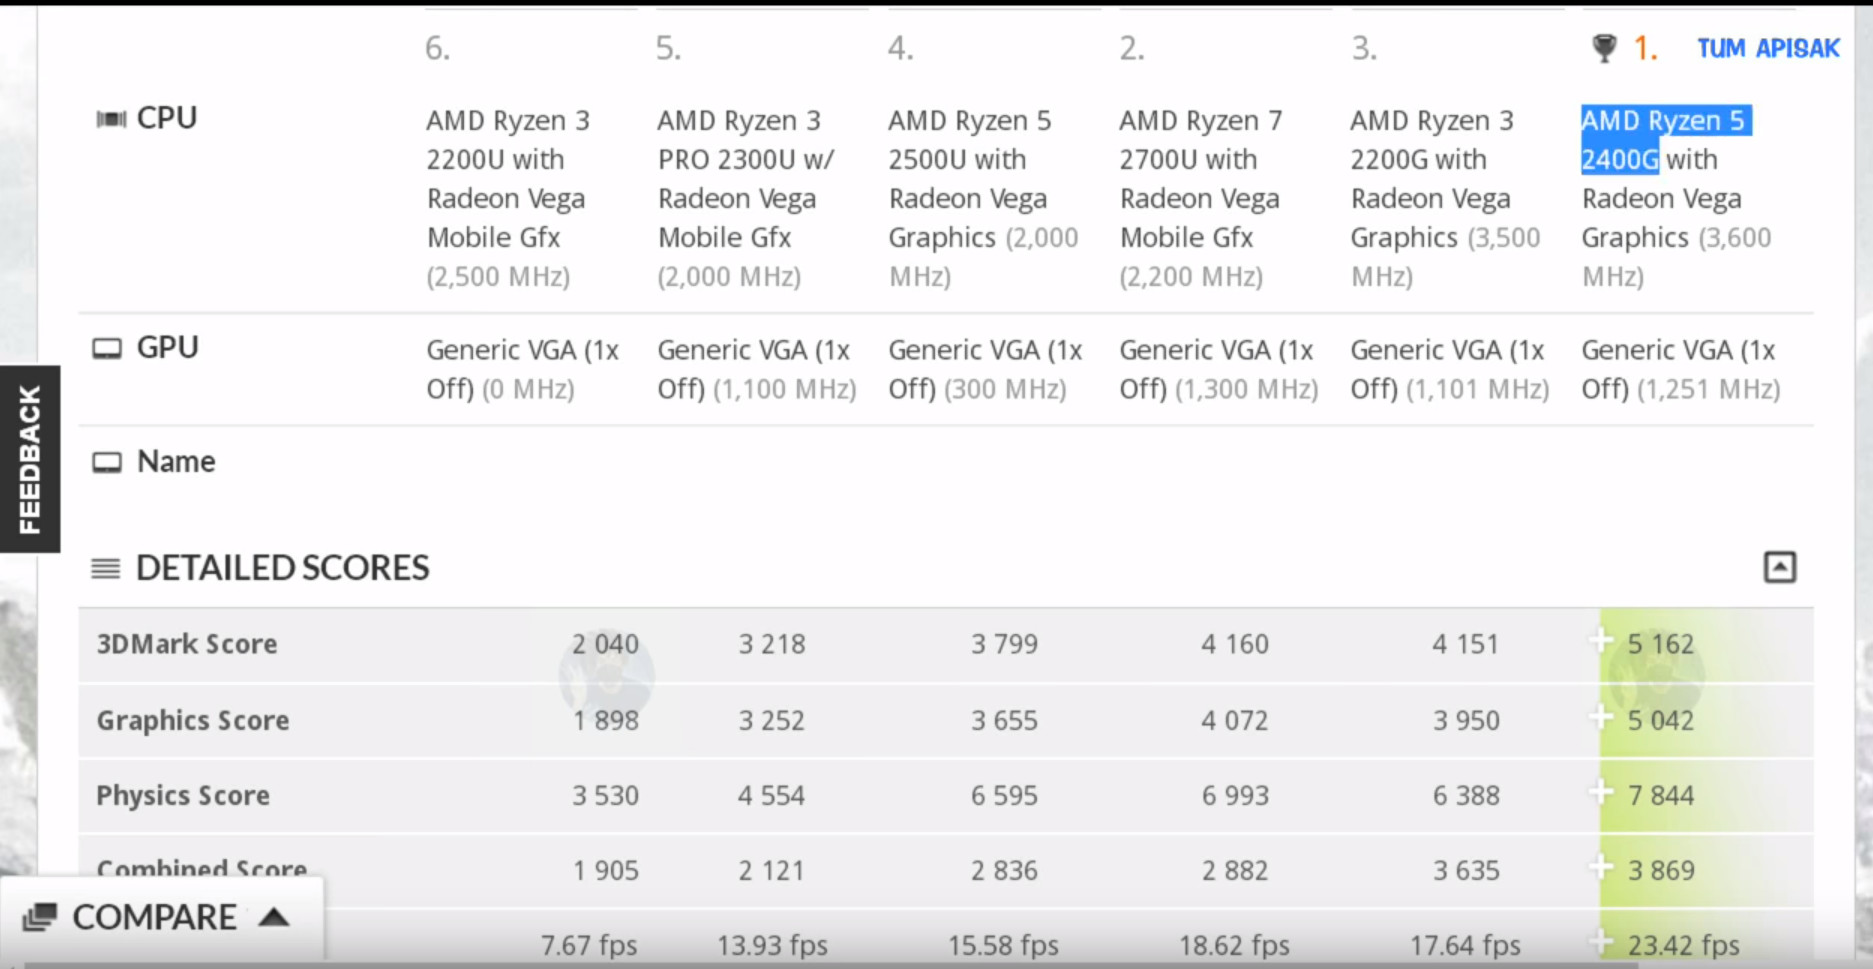This screenshot has height=969, width=1873.
Task: Open the TUM APISAK user link
Action: tap(1767, 48)
